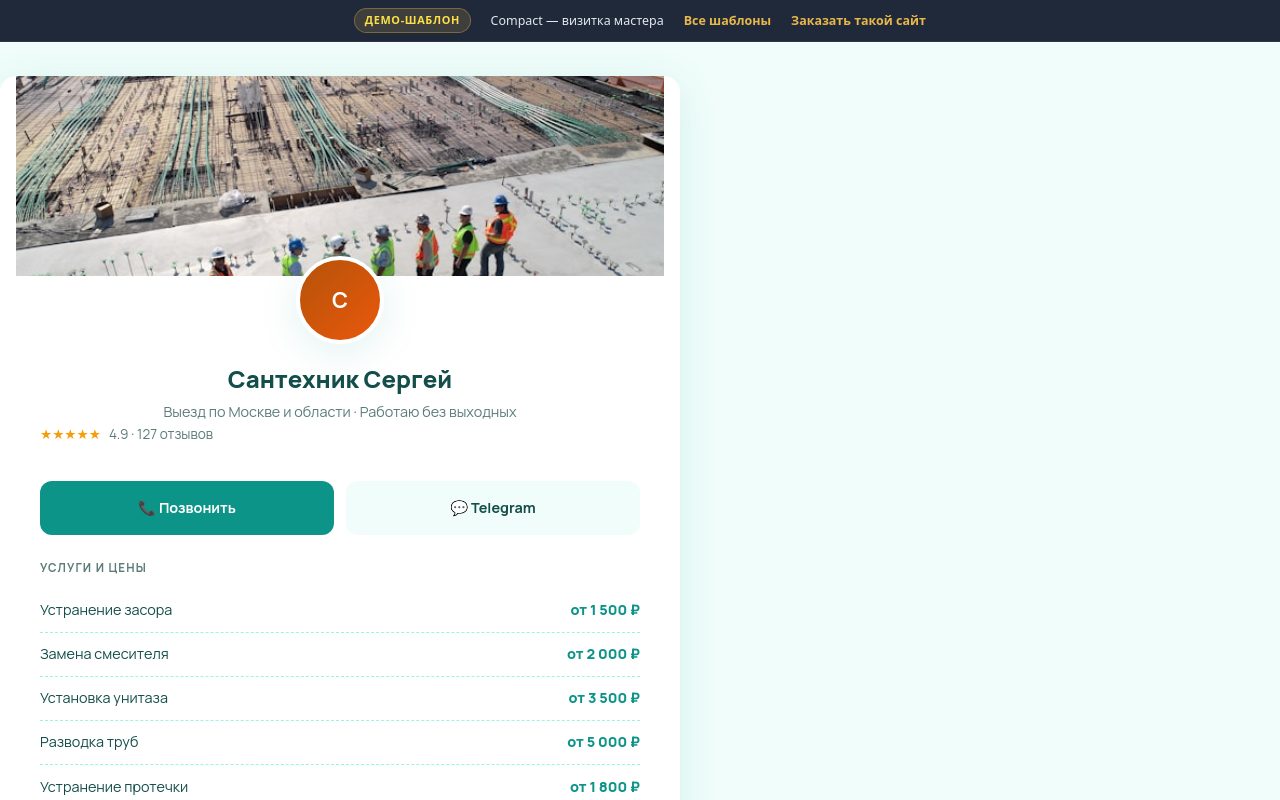Image resolution: width=1280 pixels, height=800 pixels.
Task: Select the Замена смесителя service row
Action: pos(340,654)
